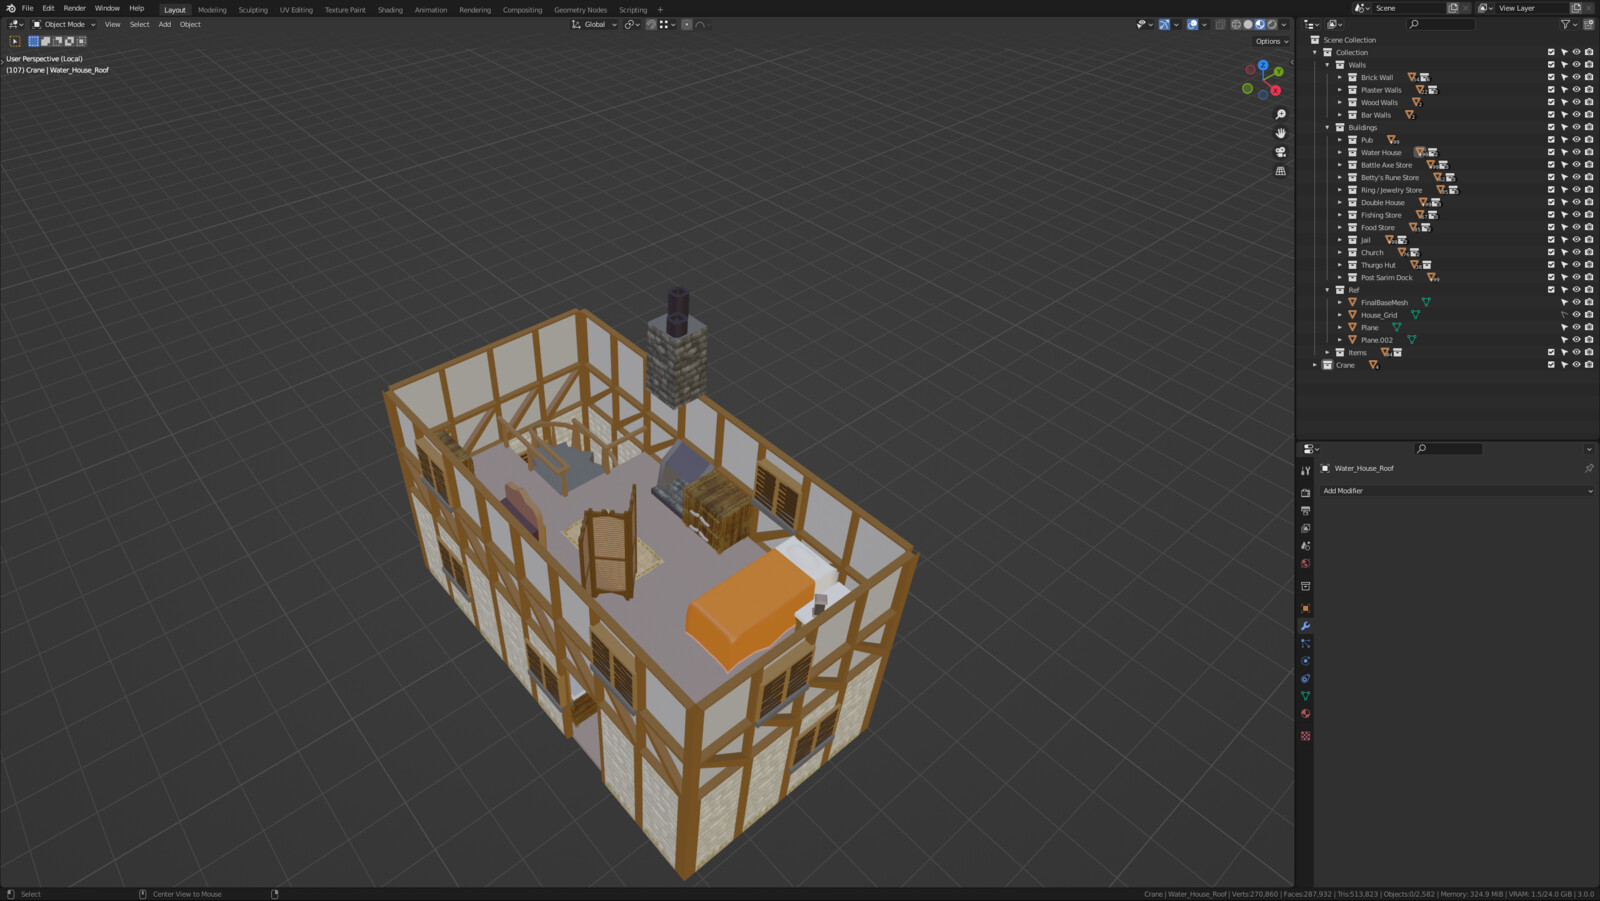
Task: Switch perspective/orthographic grid gizmo
Action: (1280, 171)
